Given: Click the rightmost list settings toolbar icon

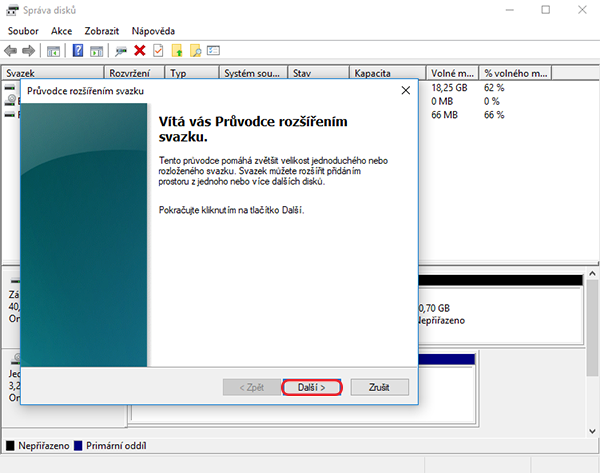Looking at the screenshot, I should (x=213, y=50).
